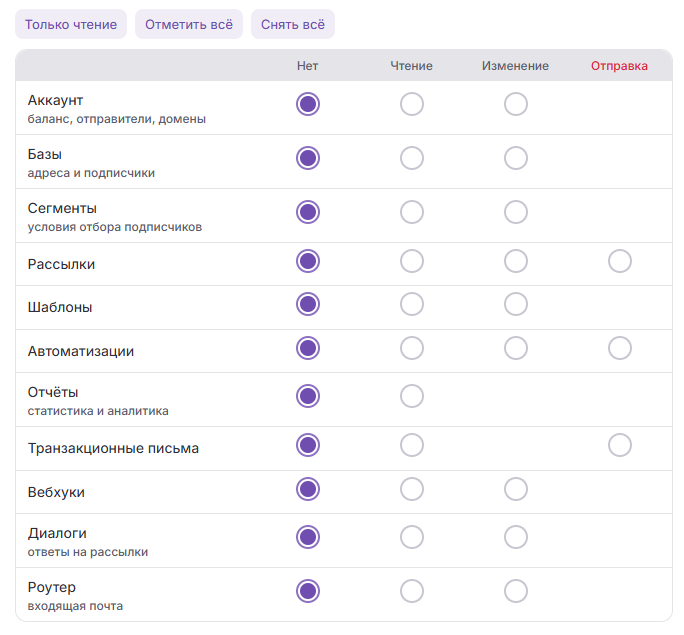Click the text условия отбора подписчиков
The width and height of the screenshot is (684, 635).
115,227
